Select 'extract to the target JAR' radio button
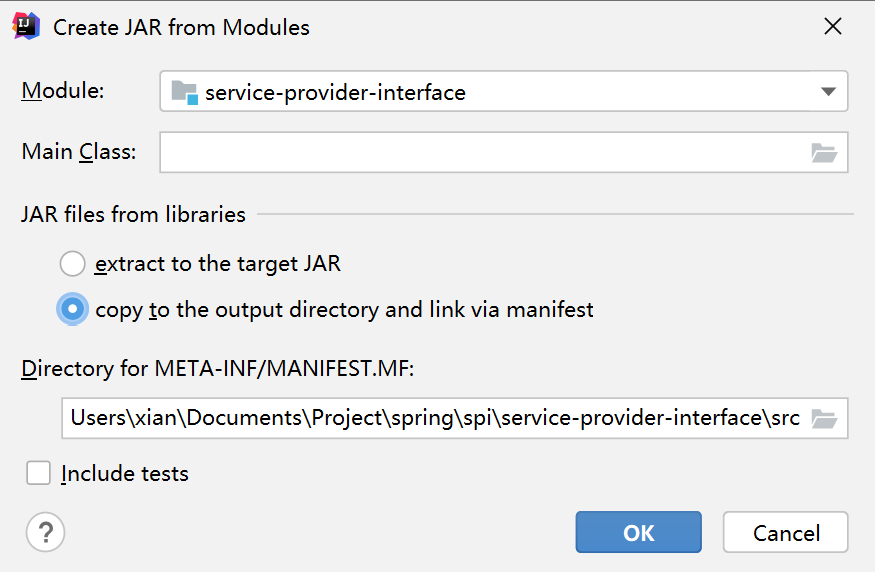This screenshot has height=572, width=875. [73, 264]
